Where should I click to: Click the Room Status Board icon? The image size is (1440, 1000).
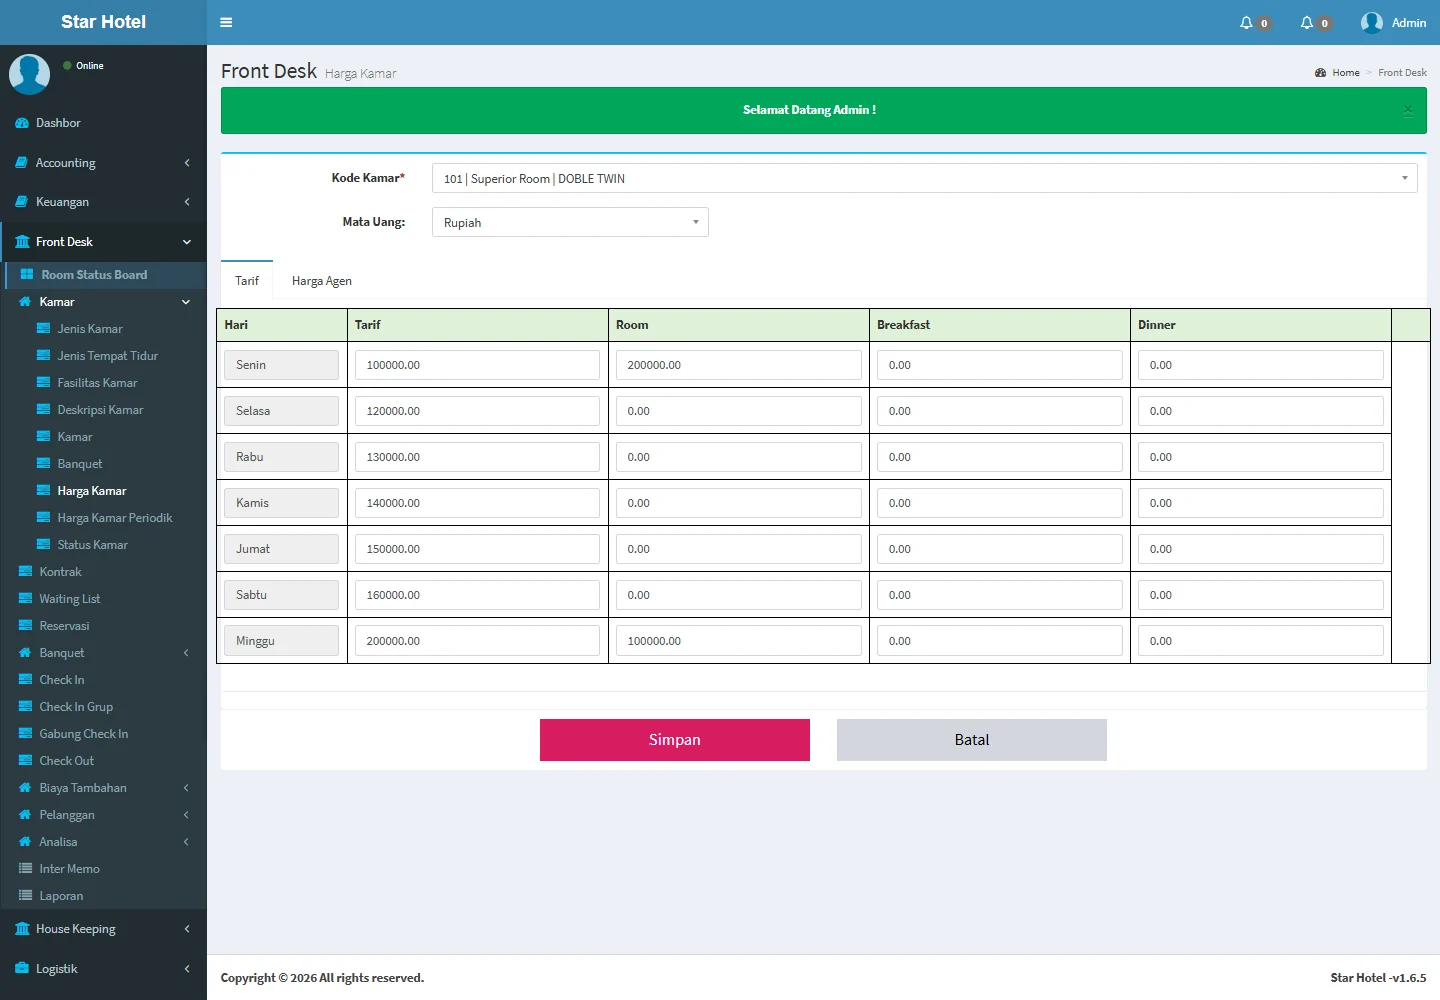[27, 275]
